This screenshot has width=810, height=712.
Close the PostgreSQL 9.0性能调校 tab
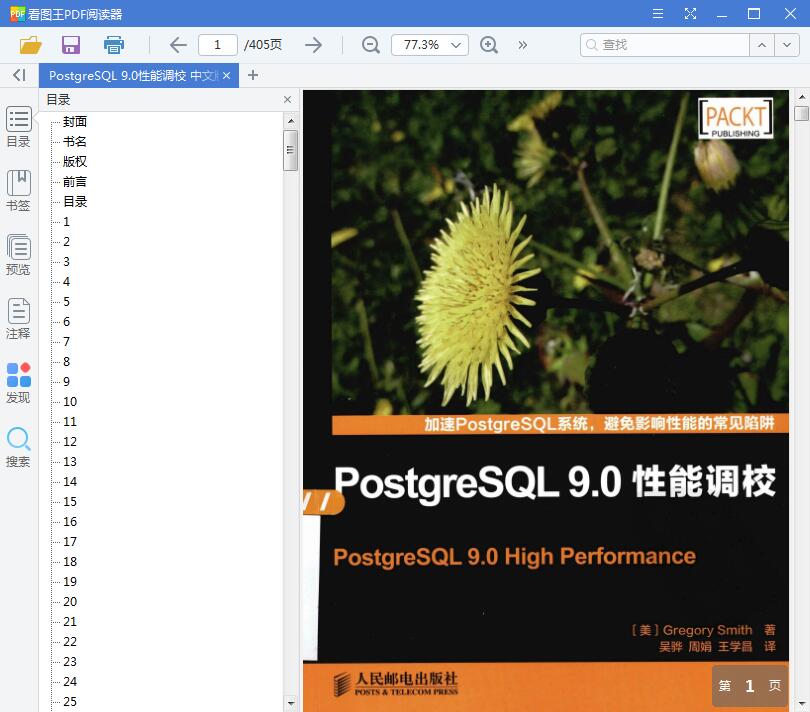[x=226, y=76]
